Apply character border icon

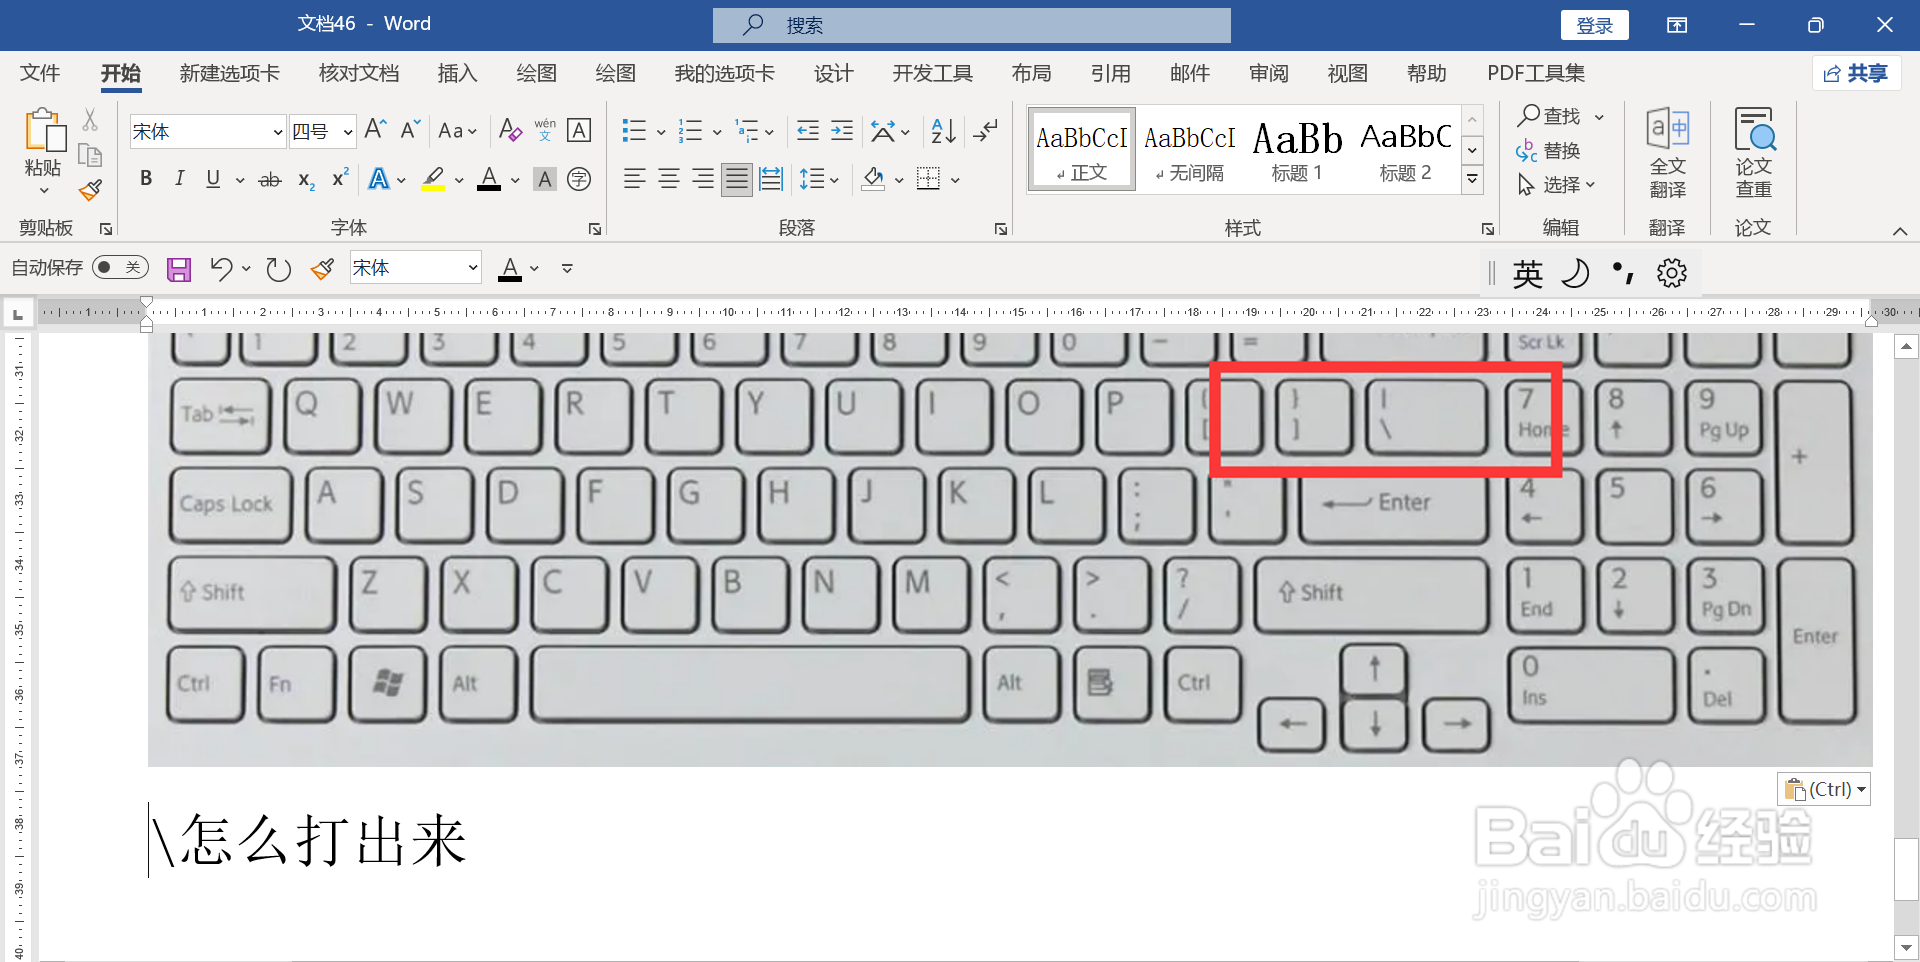click(x=579, y=130)
